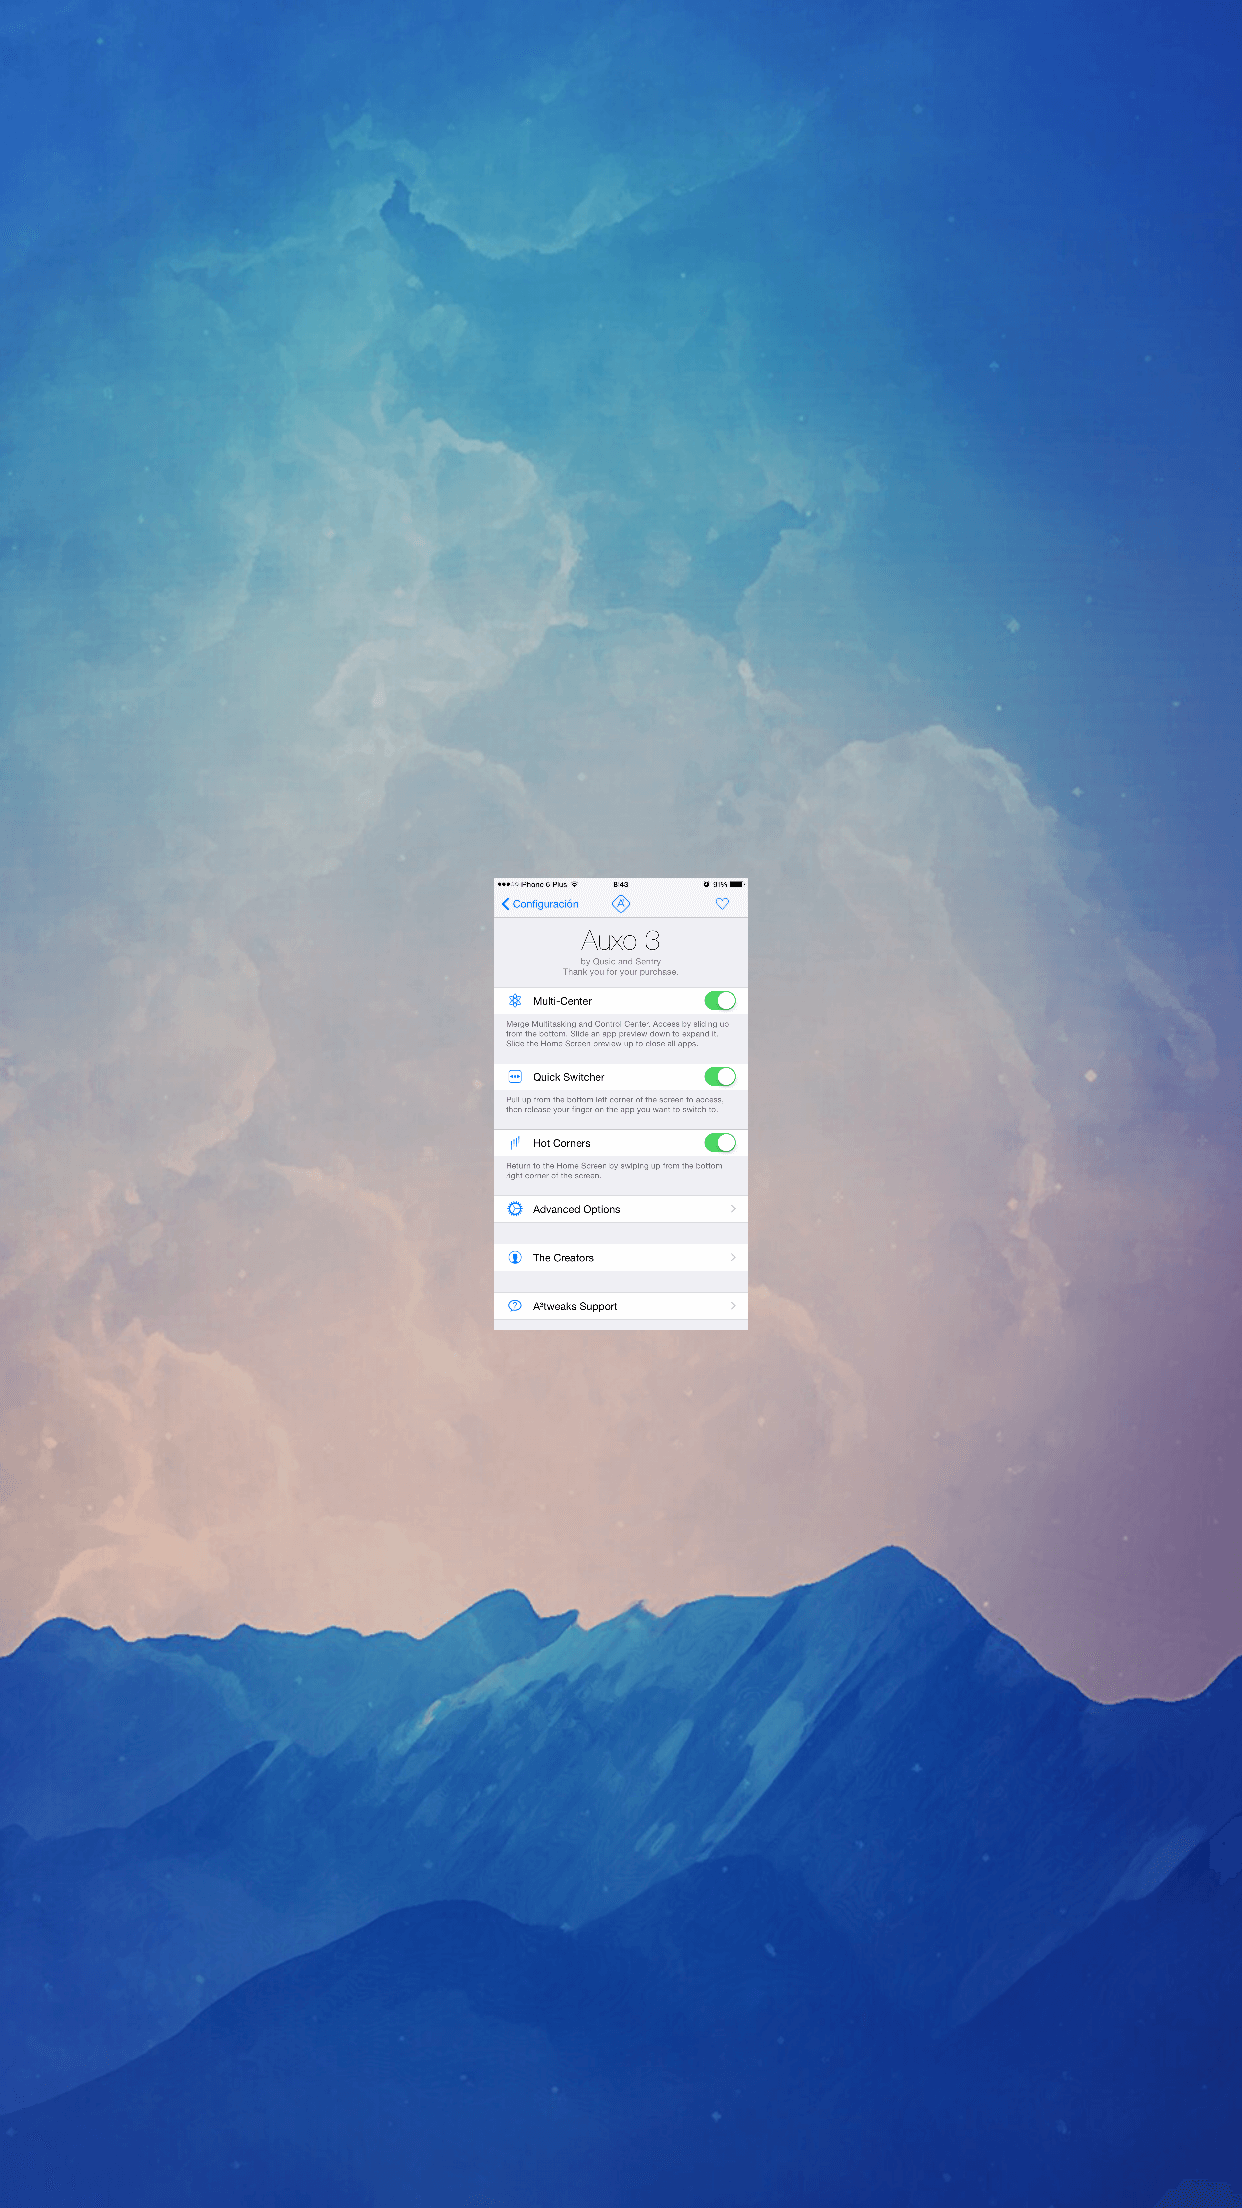This screenshot has height=2208, width=1242.
Task: Tap The Creators person icon
Action: coord(515,1258)
